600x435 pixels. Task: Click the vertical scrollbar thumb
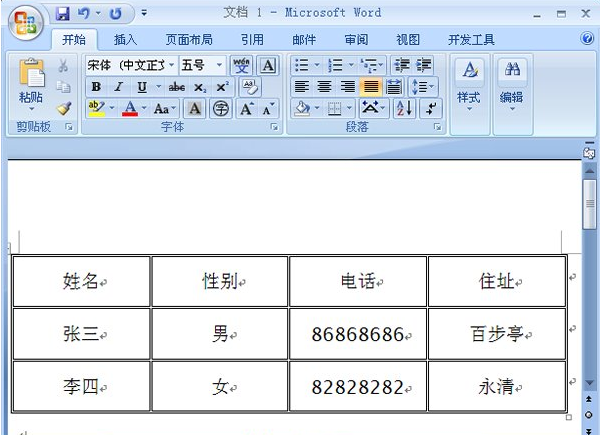[x=590, y=205]
